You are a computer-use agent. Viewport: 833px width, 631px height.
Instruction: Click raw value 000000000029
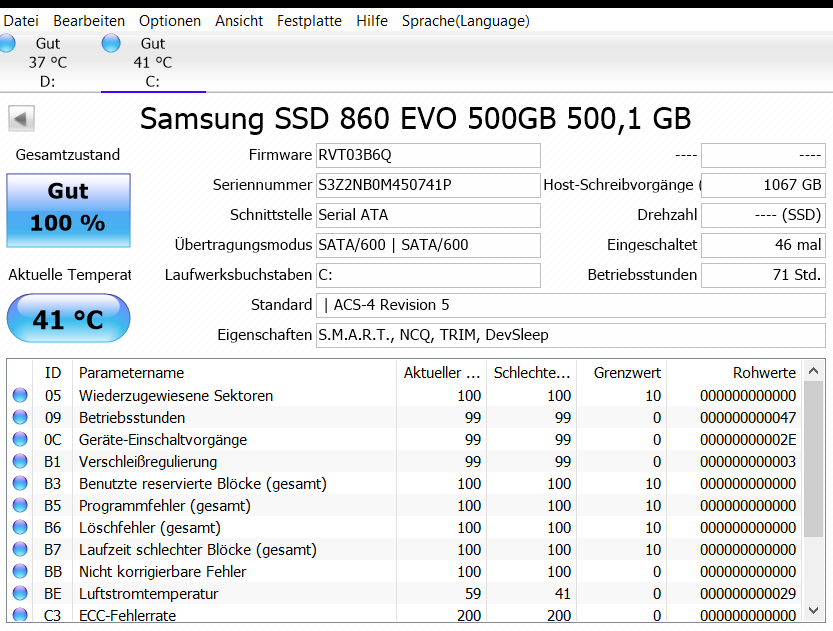pos(748,594)
